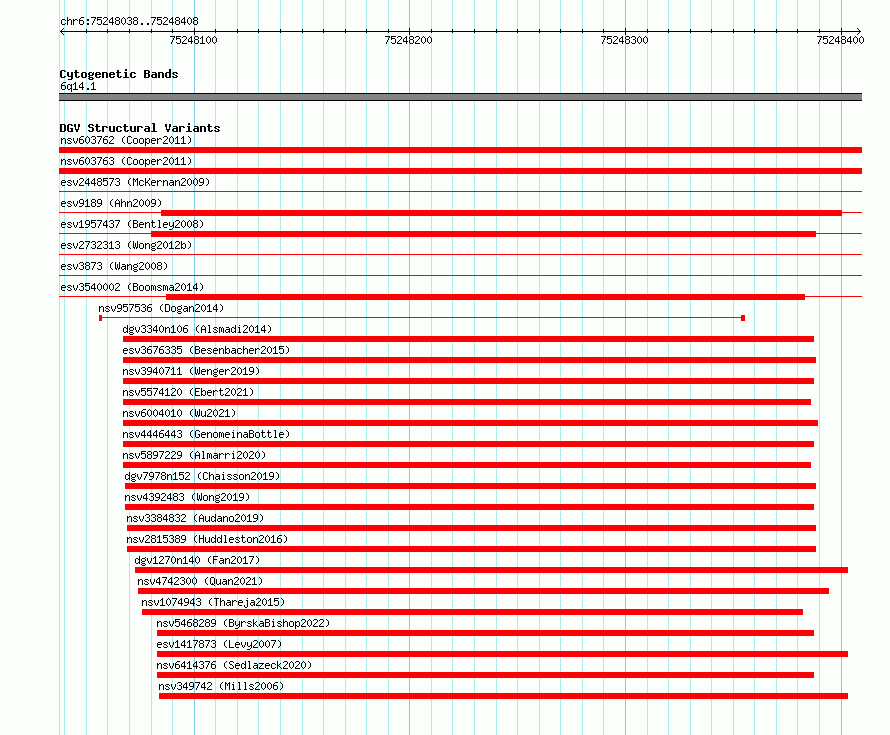890x735 pixels.
Task: Open nsv3940711 (Wenger2019) details
Action: [x=191, y=371]
